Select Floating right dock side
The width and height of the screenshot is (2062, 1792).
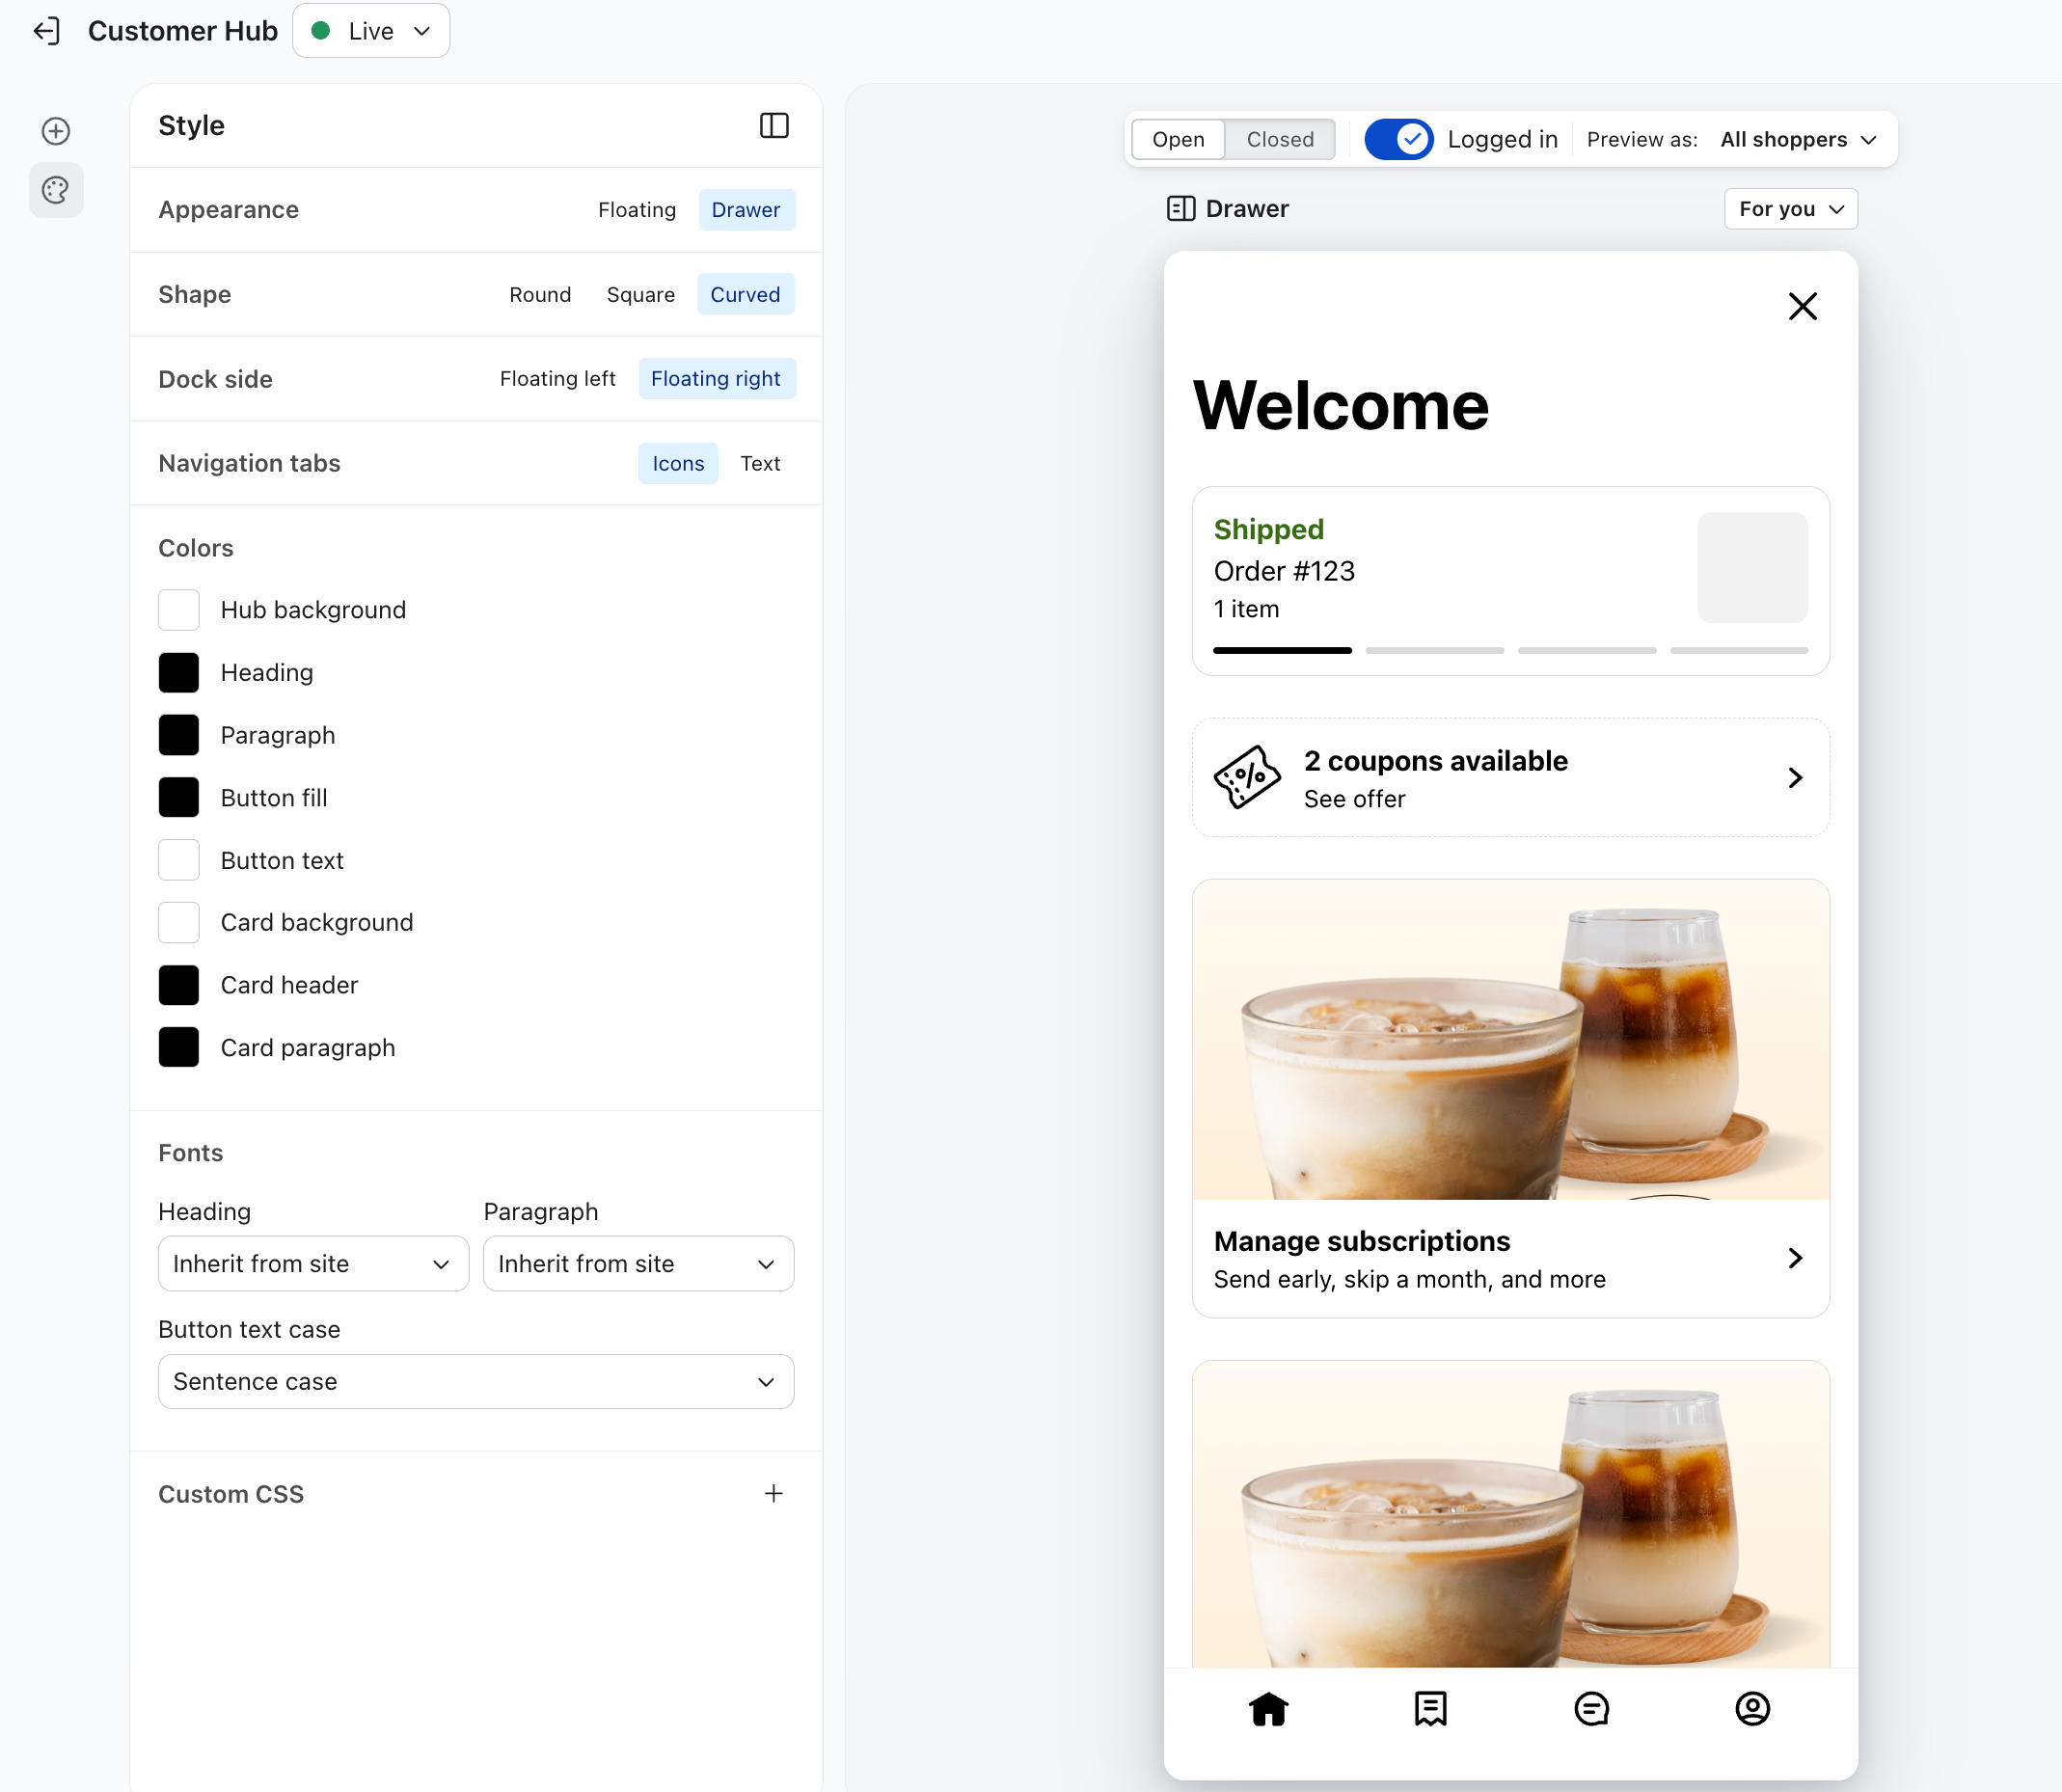[716, 379]
